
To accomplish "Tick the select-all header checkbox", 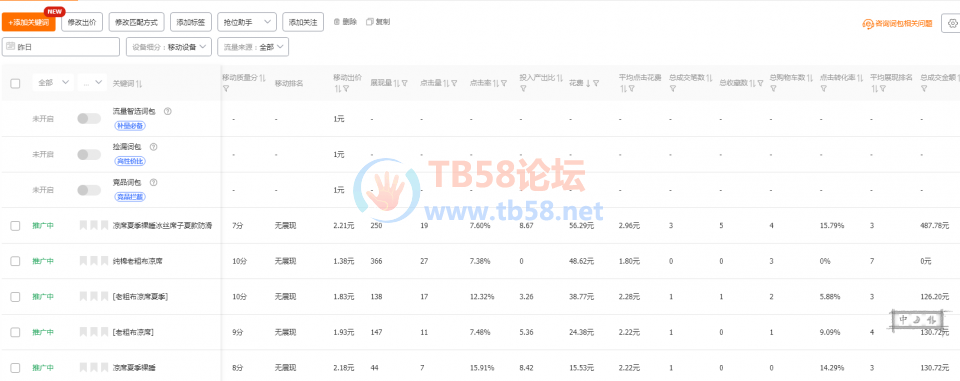I will tap(15, 83).
